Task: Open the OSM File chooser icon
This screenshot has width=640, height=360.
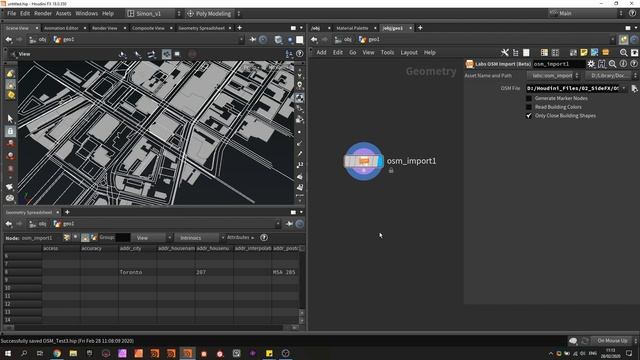Action: (634, 88)
